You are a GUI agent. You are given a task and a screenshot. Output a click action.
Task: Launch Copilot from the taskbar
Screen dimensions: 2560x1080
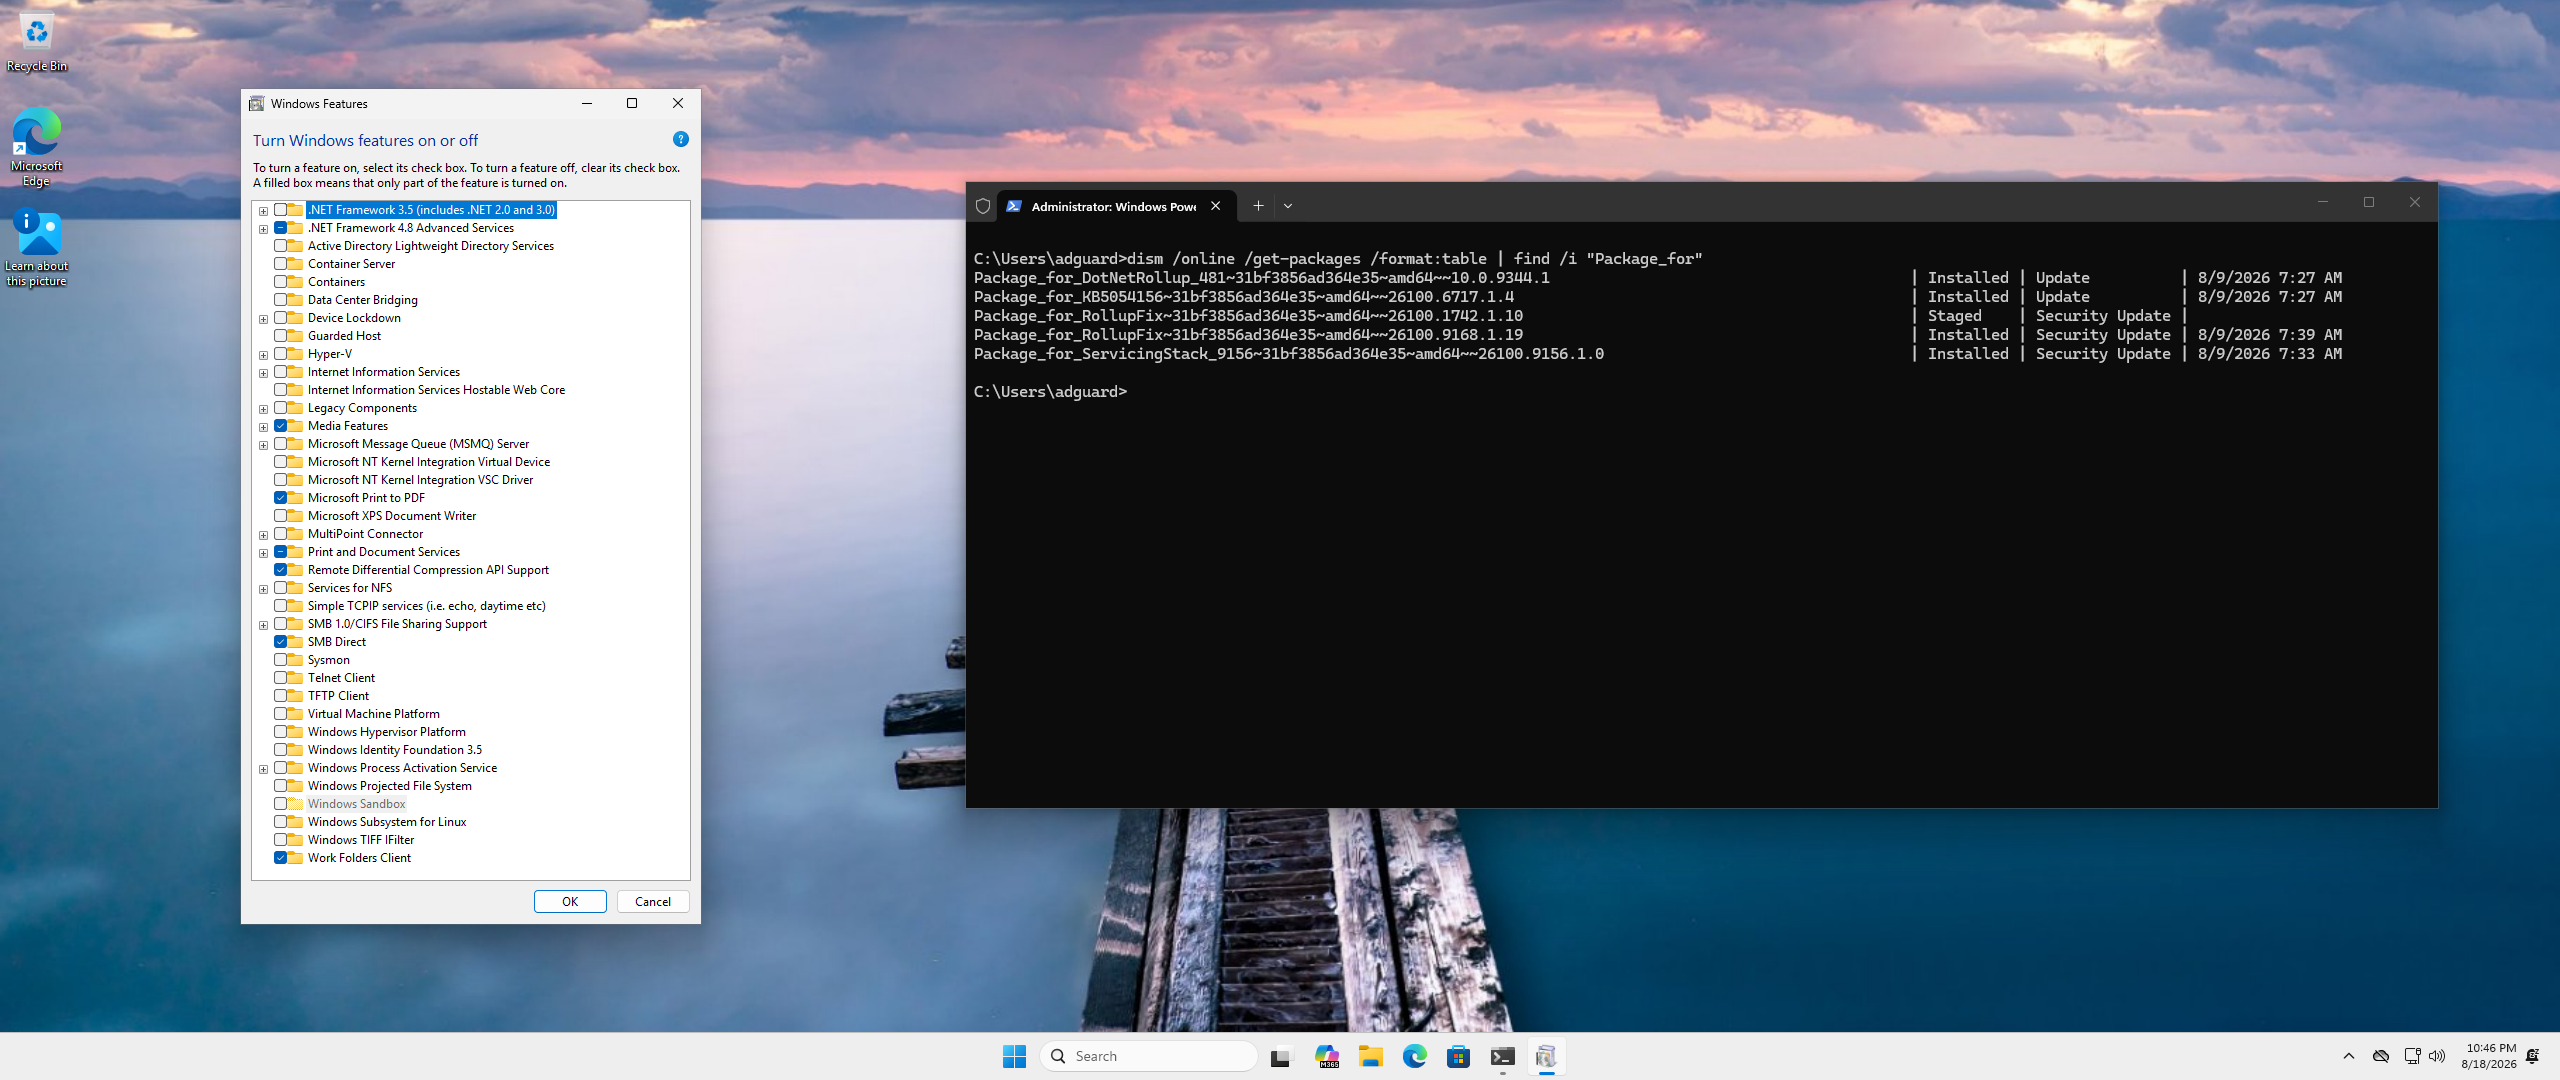1327,1056
